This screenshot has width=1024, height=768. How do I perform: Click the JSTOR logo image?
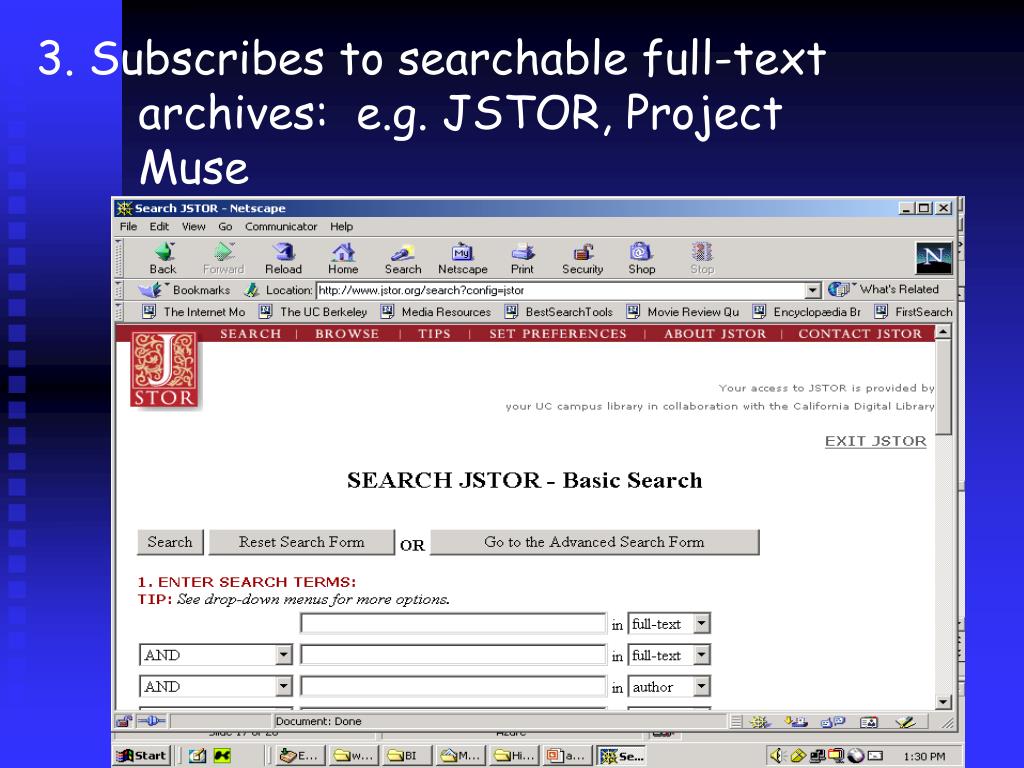[163, 370]
